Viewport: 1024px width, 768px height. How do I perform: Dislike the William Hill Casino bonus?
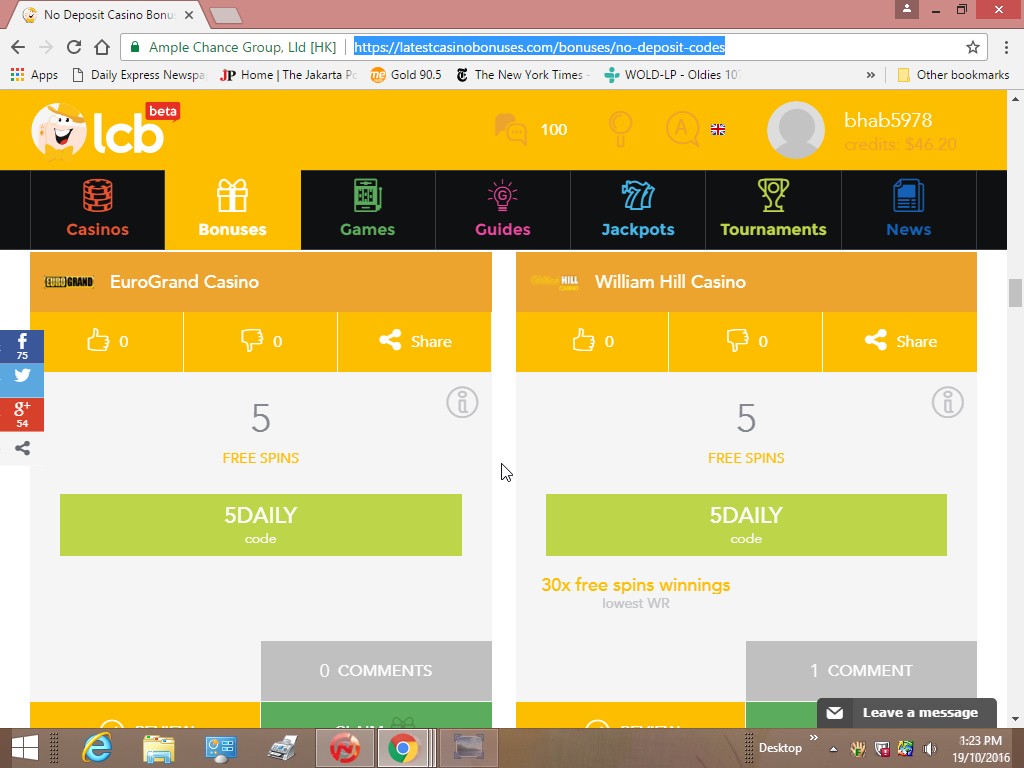click(746, 342)
